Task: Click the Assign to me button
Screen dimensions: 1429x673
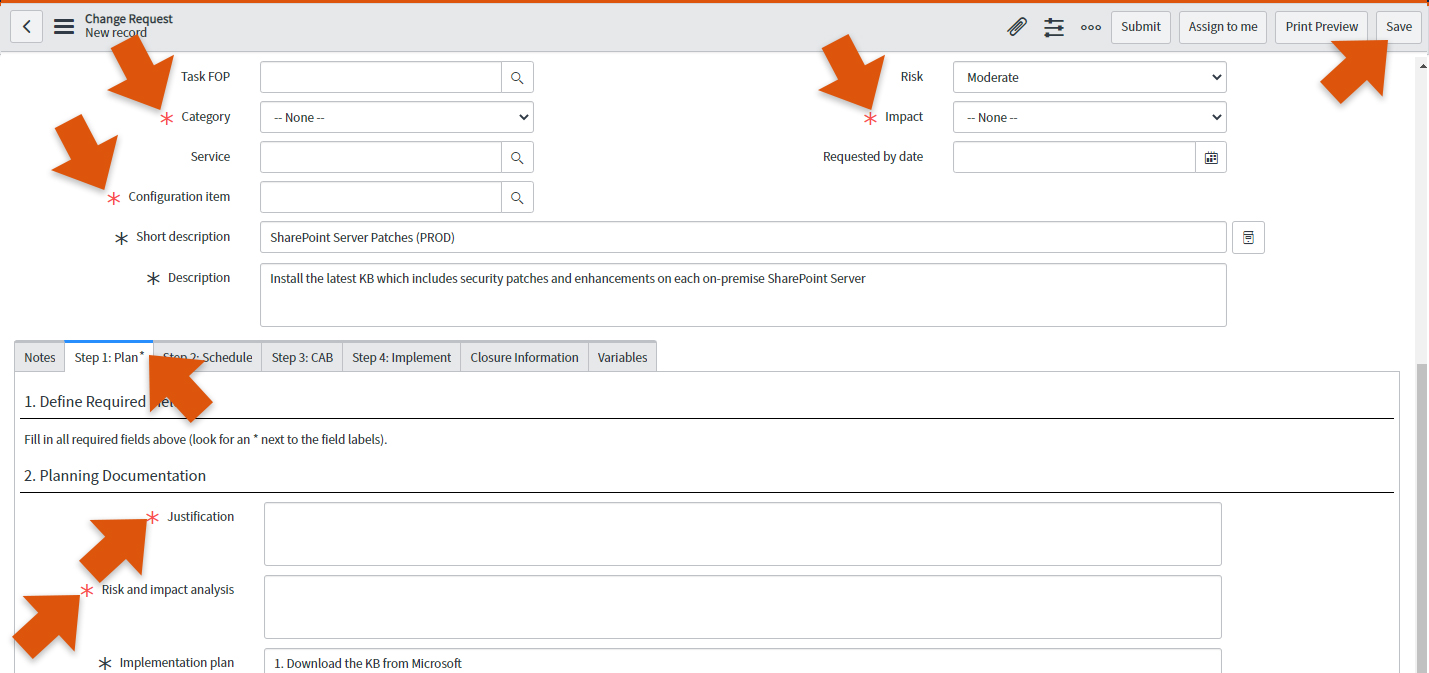Action: tap(1222, 27)
